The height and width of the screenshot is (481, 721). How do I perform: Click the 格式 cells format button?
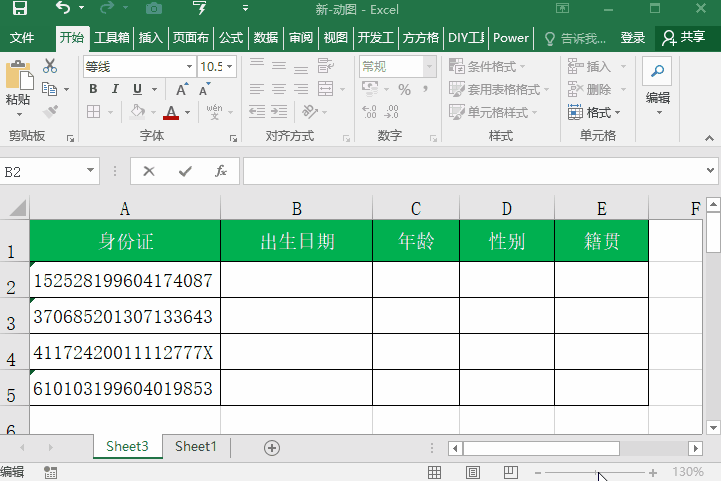594,112
